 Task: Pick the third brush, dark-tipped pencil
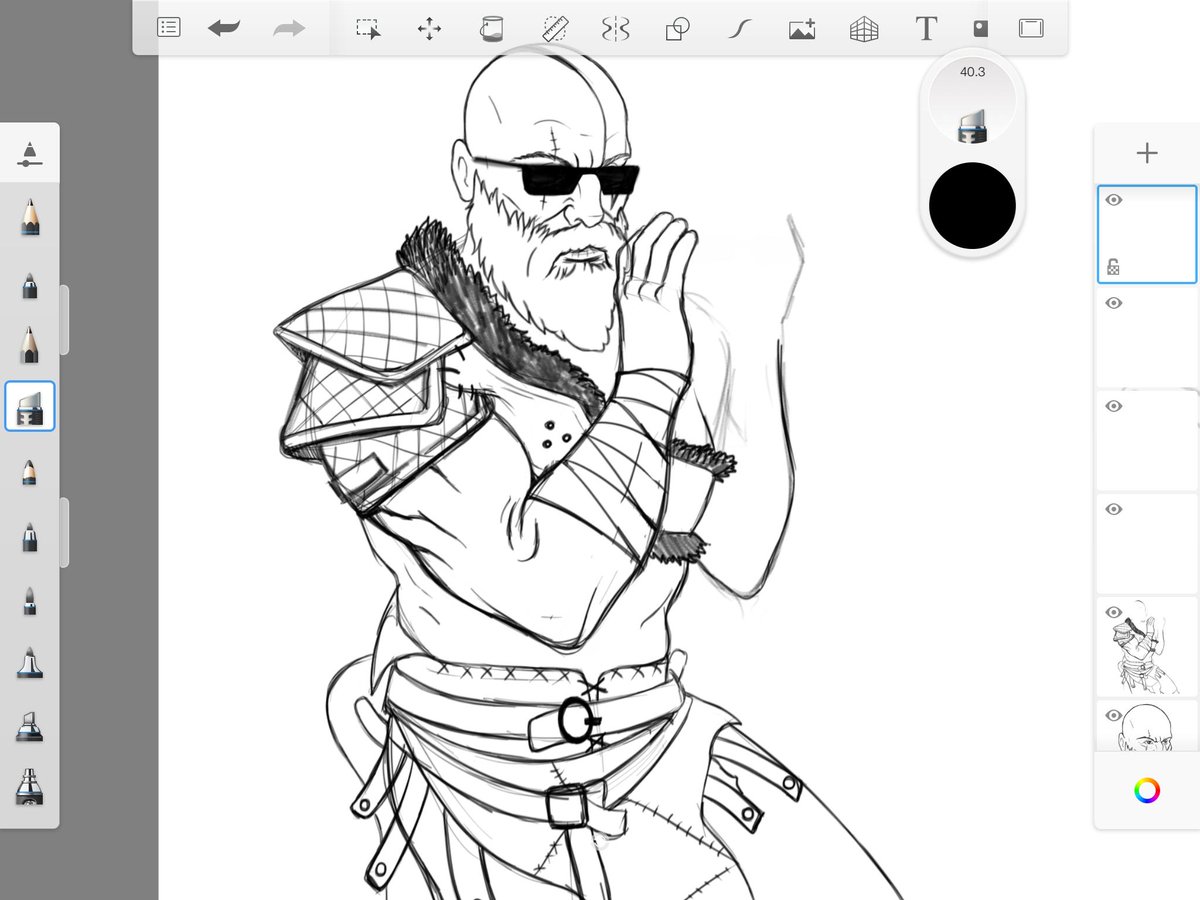coord(30,345)
